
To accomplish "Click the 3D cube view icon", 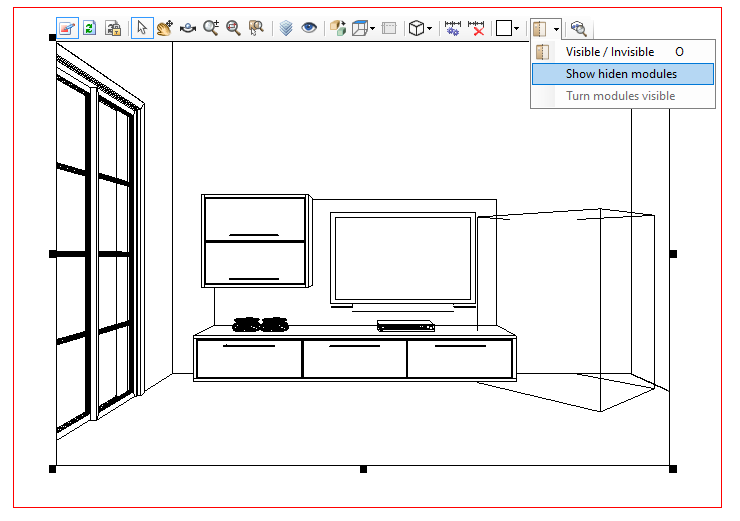I will pos(416,28).
